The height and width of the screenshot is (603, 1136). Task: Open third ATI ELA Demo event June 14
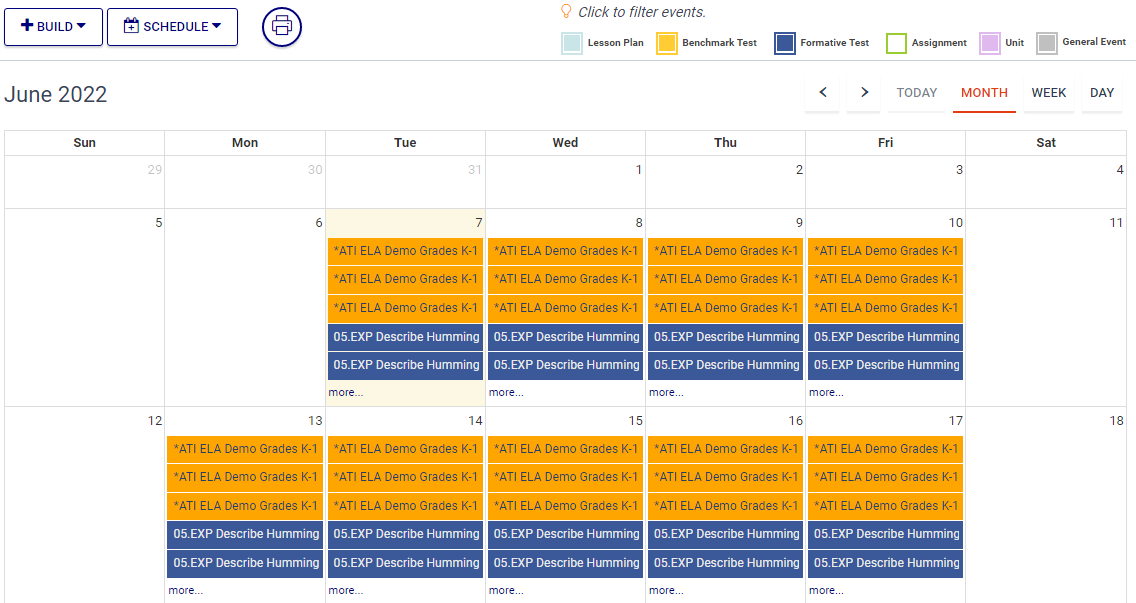coord(405,506)
